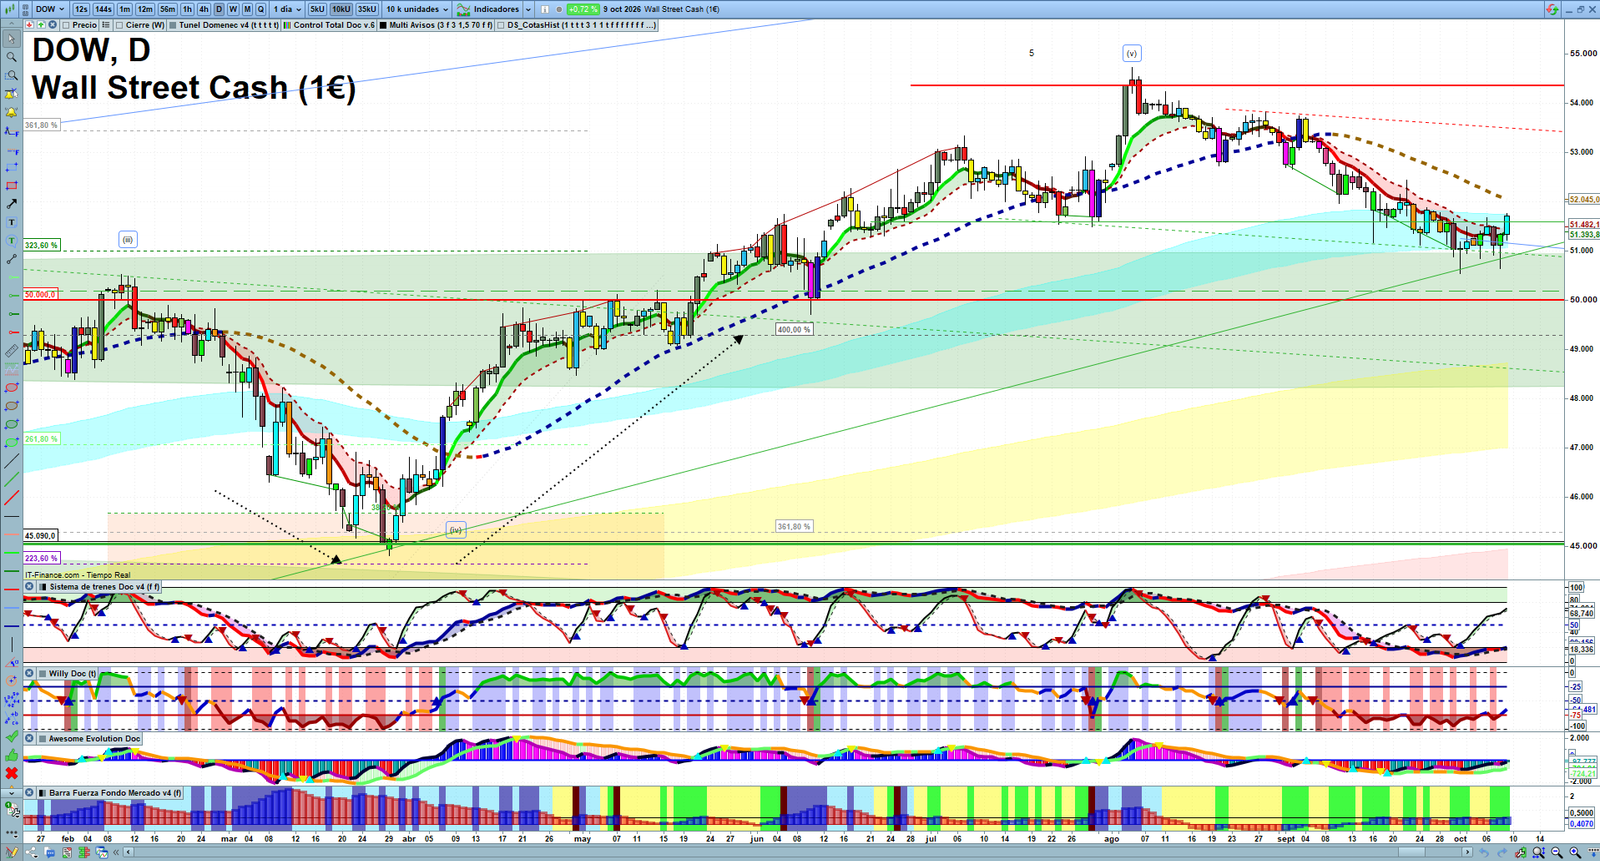
Task: Click the Multi Avisos indicator label
Action: (441, 25)
